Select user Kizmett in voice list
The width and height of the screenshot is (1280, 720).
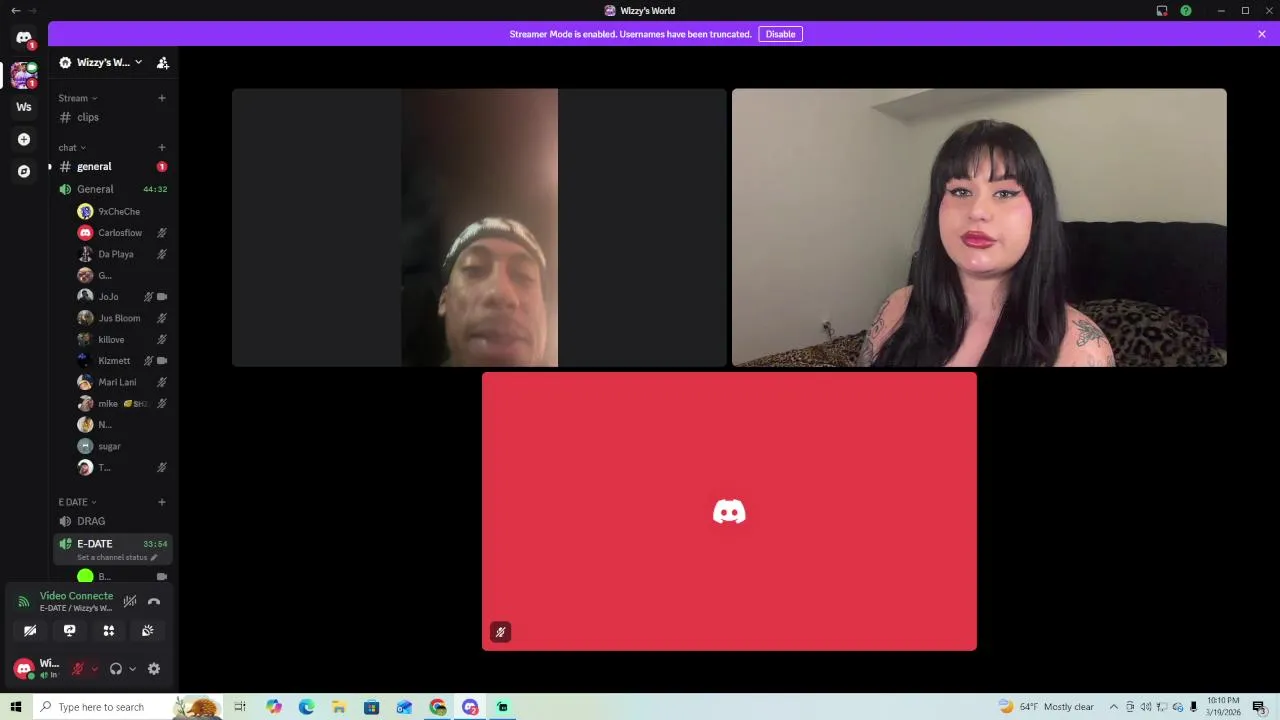tap(122, 361)
